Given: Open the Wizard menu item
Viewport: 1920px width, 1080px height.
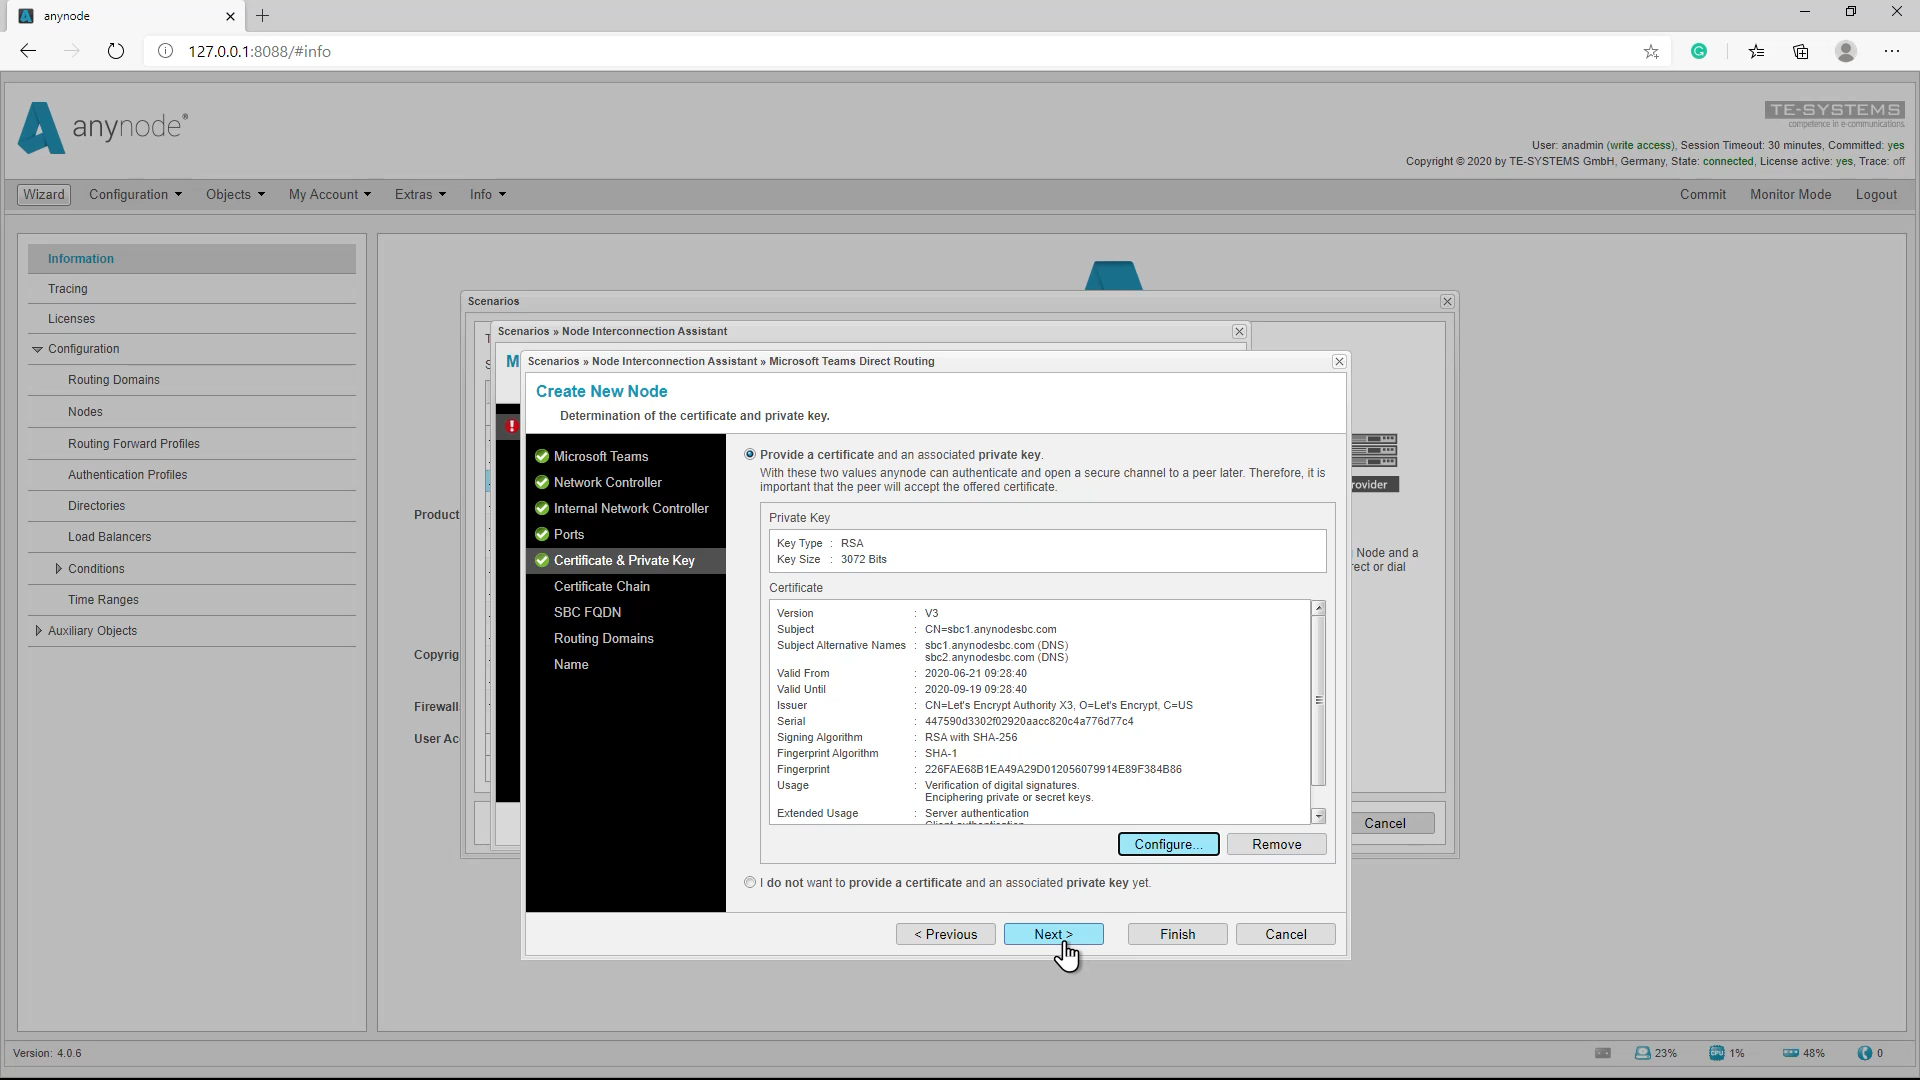Looking at the screenshot, I should pyautogui.click(x=44, y=194).
